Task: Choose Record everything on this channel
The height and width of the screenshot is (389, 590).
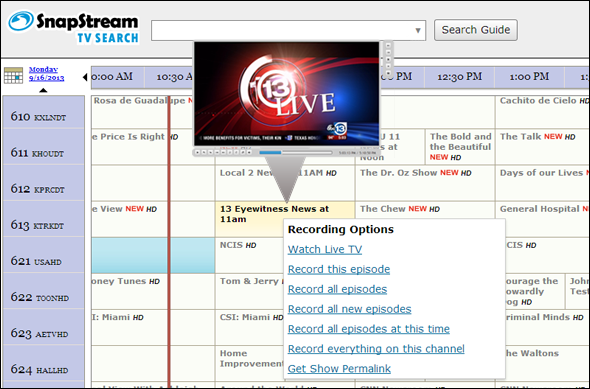Action: click(376, 349)
